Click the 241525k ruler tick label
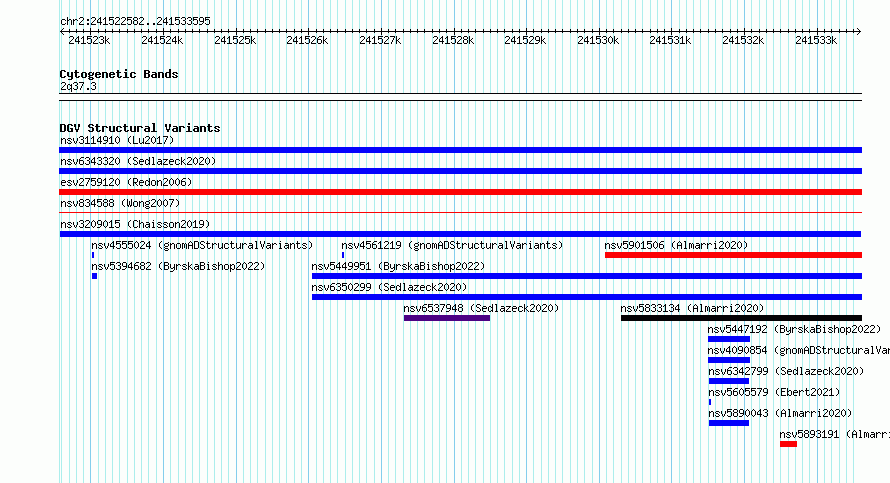The image size is (890, 483). coord(235,40)
